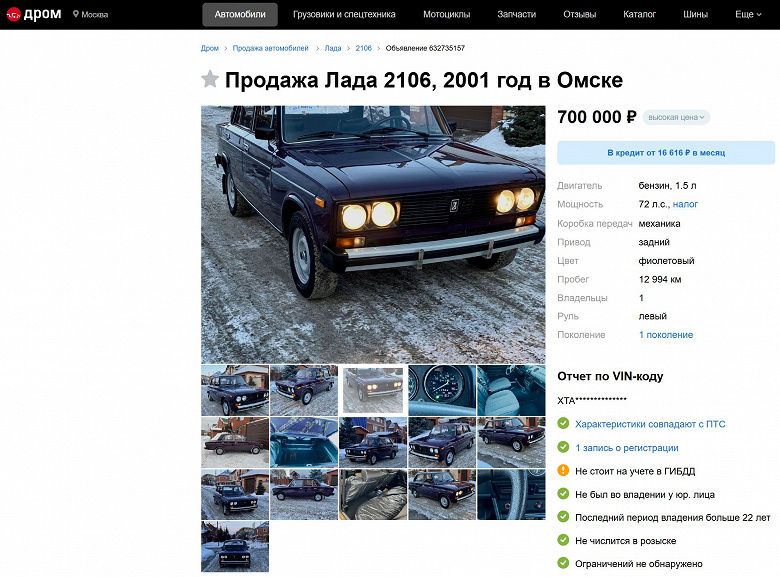Open the main large car photo
This screenshot has width=780, height=577.
coord(373,234)
